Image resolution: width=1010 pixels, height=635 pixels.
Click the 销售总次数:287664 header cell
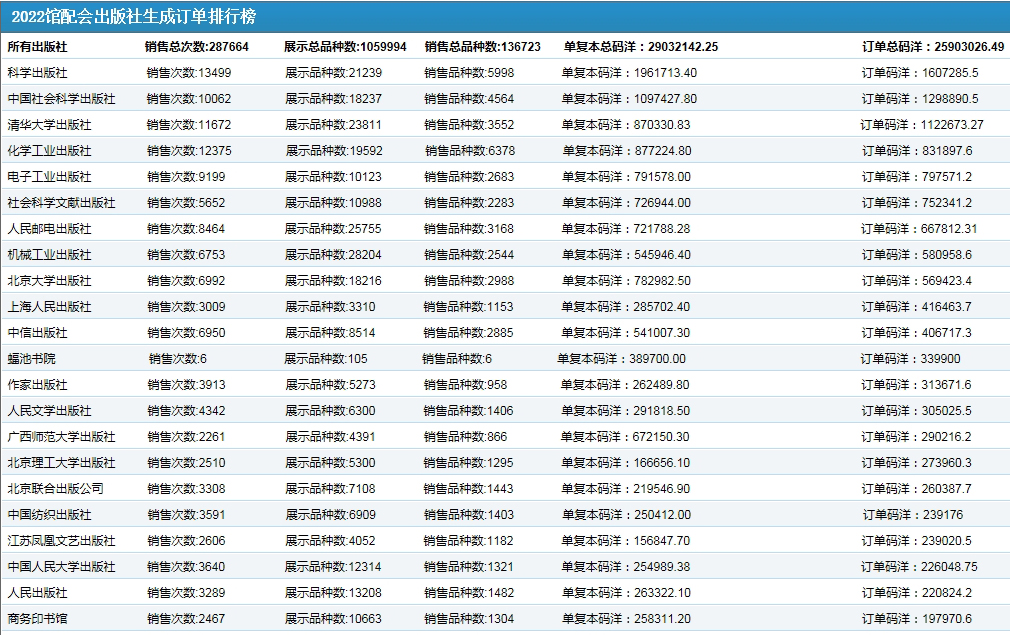pyautogui.click(x=196, y=47)
